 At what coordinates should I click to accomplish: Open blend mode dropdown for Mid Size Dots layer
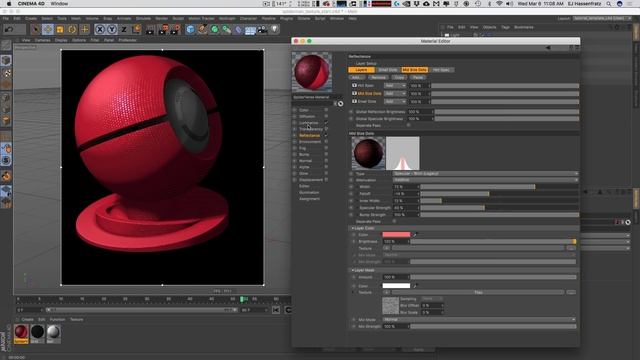click(x=395, y=93)
